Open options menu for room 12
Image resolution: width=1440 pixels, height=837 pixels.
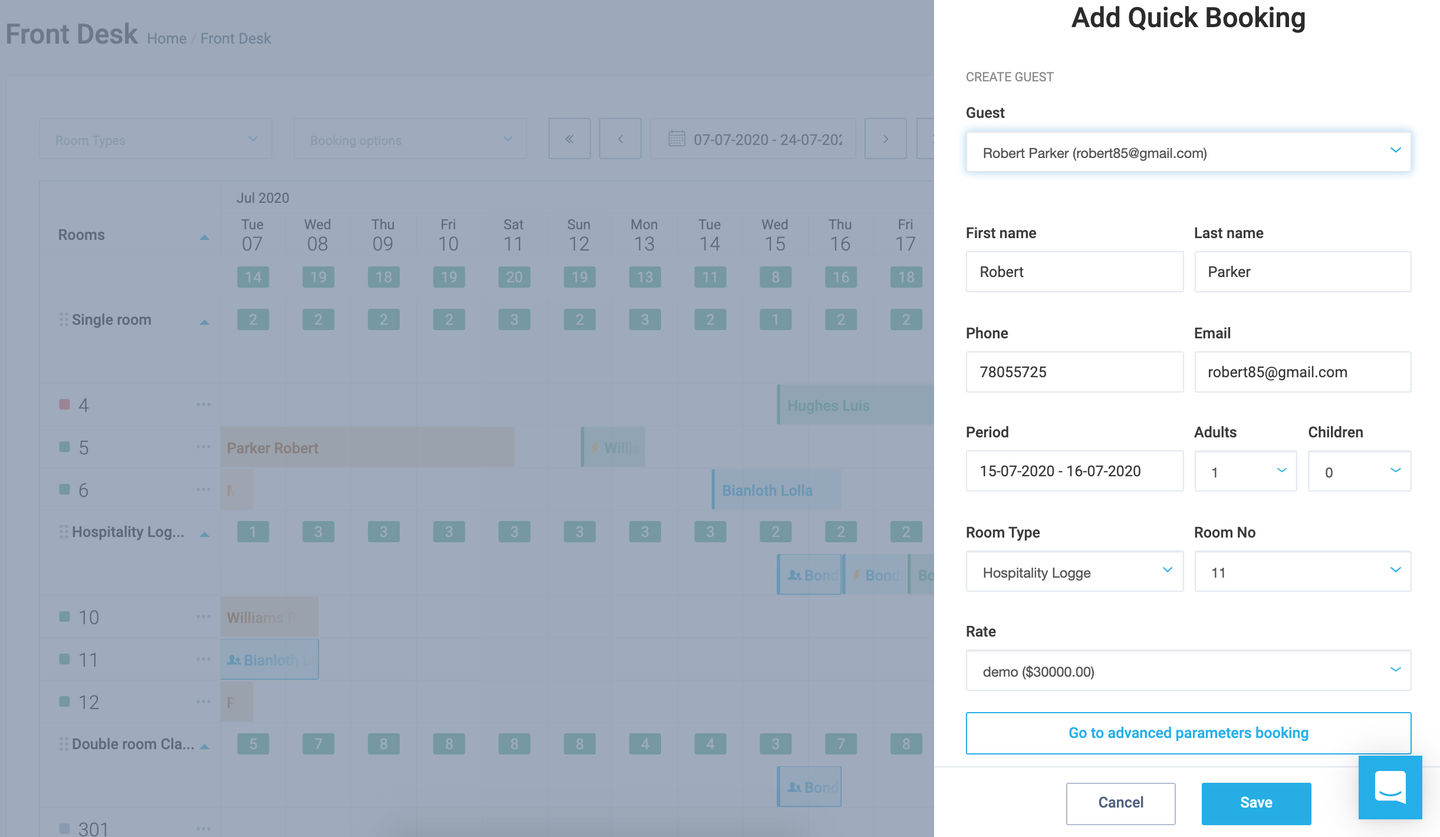[x=204, y=702]
